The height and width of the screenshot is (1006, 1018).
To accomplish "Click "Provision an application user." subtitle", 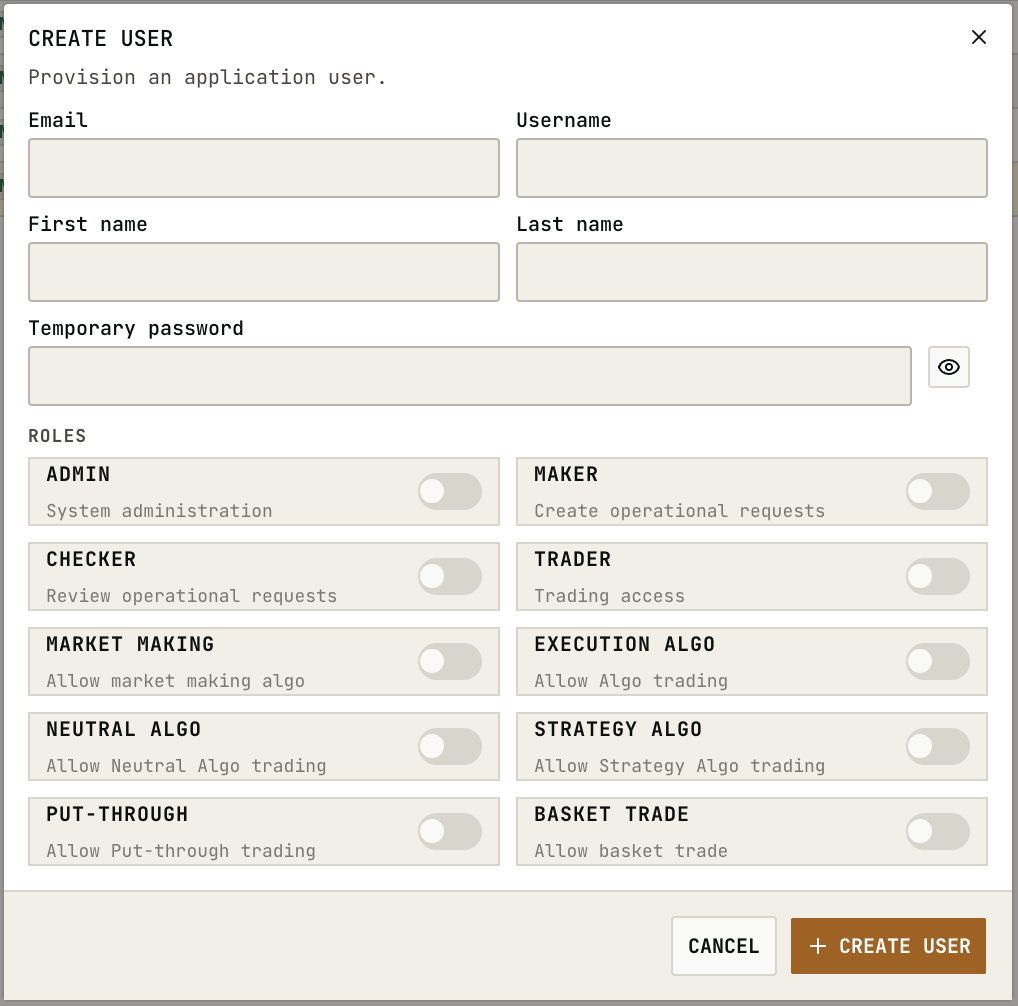I will coord(207,77).
